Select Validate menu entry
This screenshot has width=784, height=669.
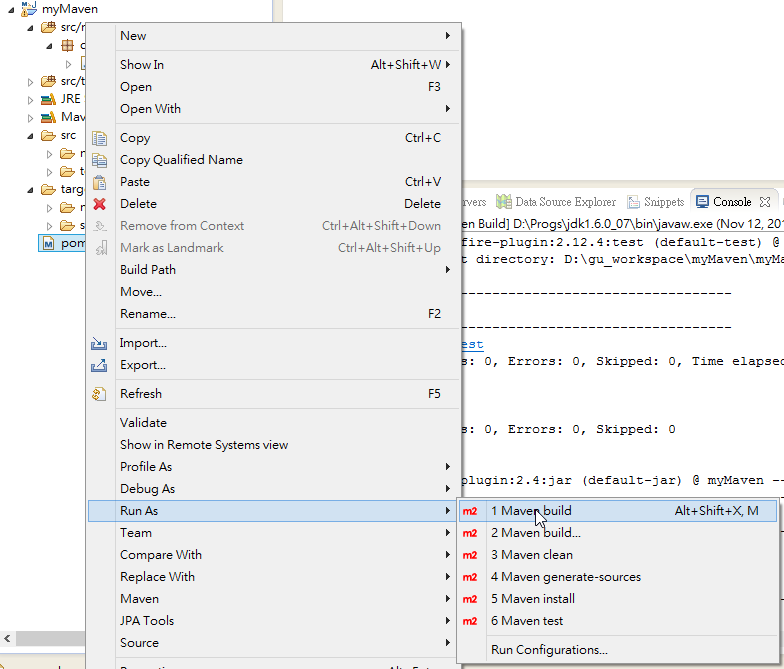pyautogui.click(x=274, y=423)
